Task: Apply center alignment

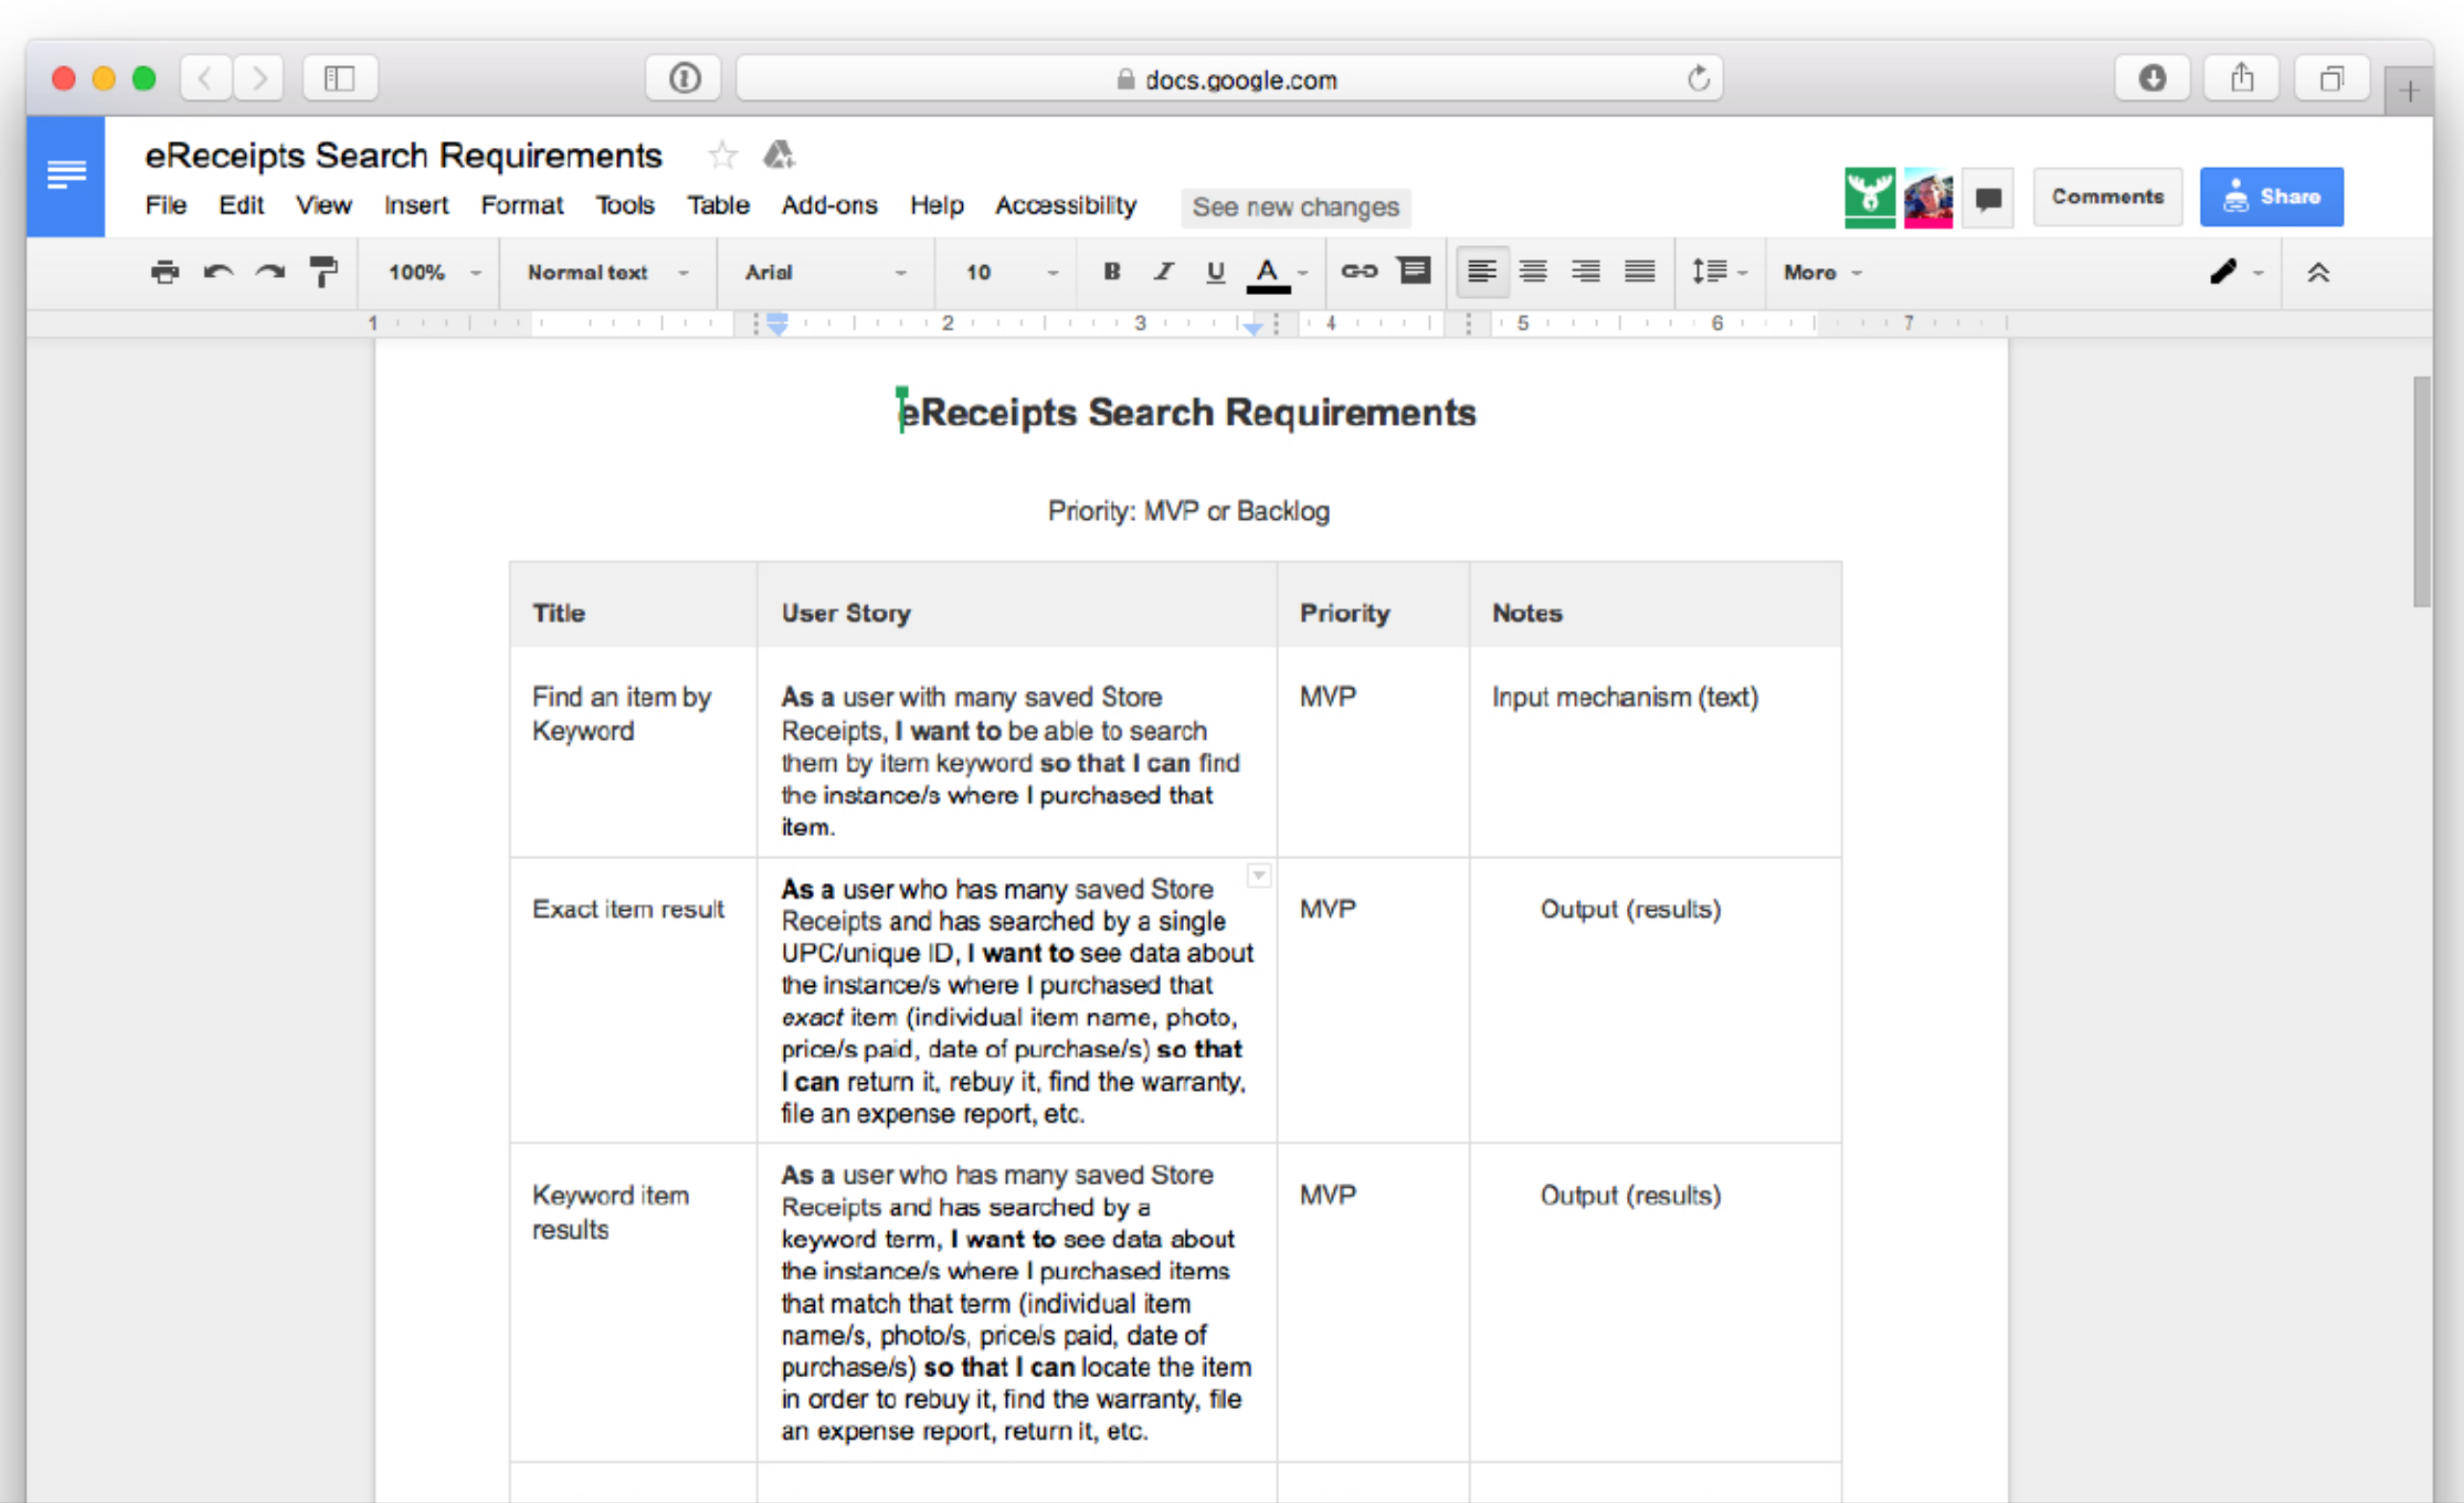Action: [1533, 272]
